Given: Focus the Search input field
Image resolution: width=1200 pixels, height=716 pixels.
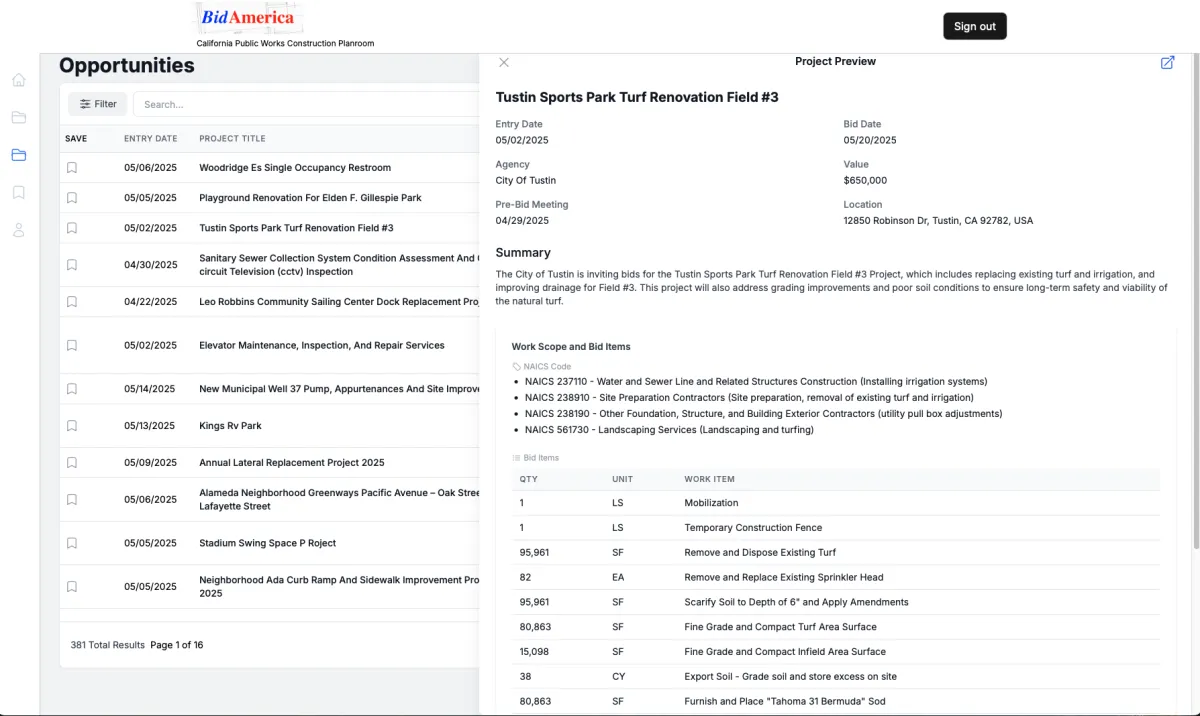Looking at the screenshot, I should pyautogui.click(x=307, y=104).
